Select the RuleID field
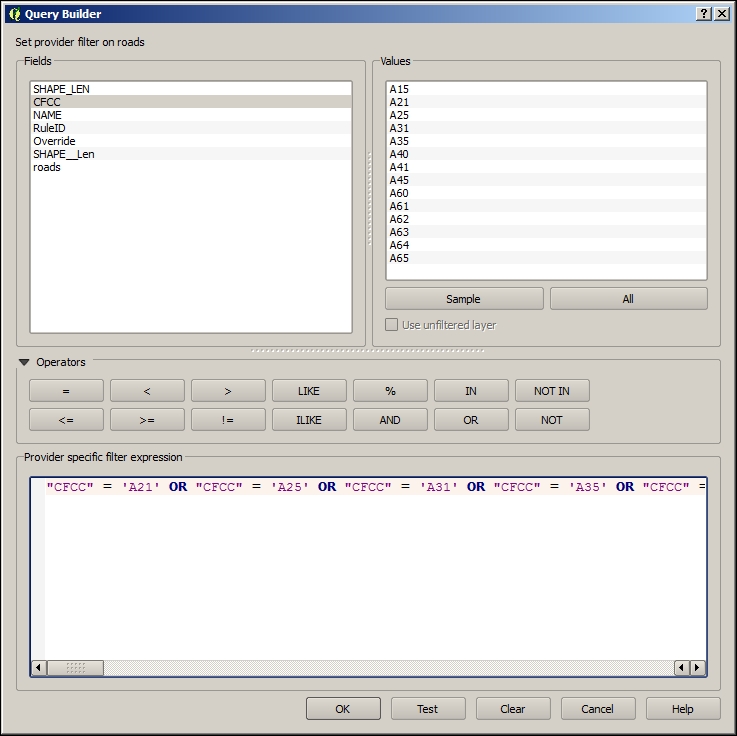Image resolution: width=737 pixels, height=736 pixels. click(x=191, y=128)
